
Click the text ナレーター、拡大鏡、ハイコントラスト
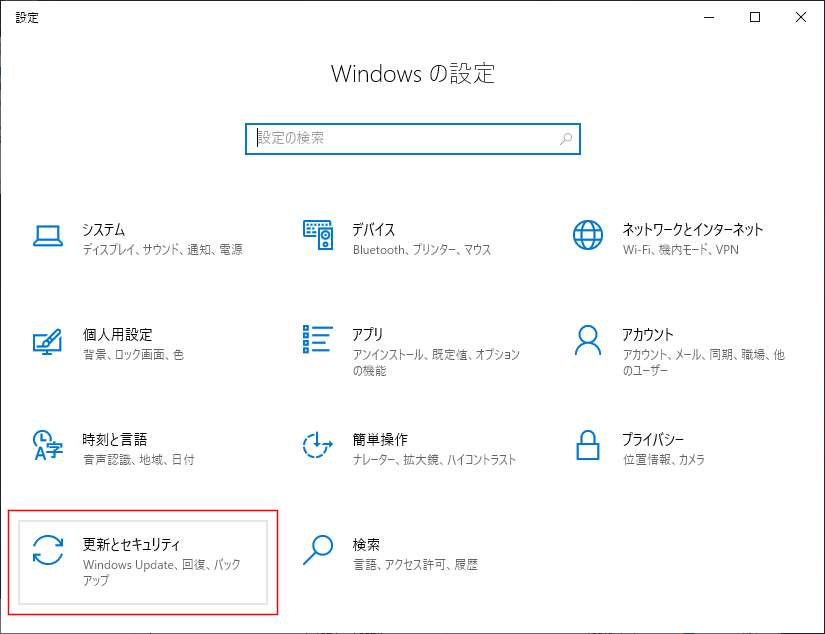click(x=435, y=460)
